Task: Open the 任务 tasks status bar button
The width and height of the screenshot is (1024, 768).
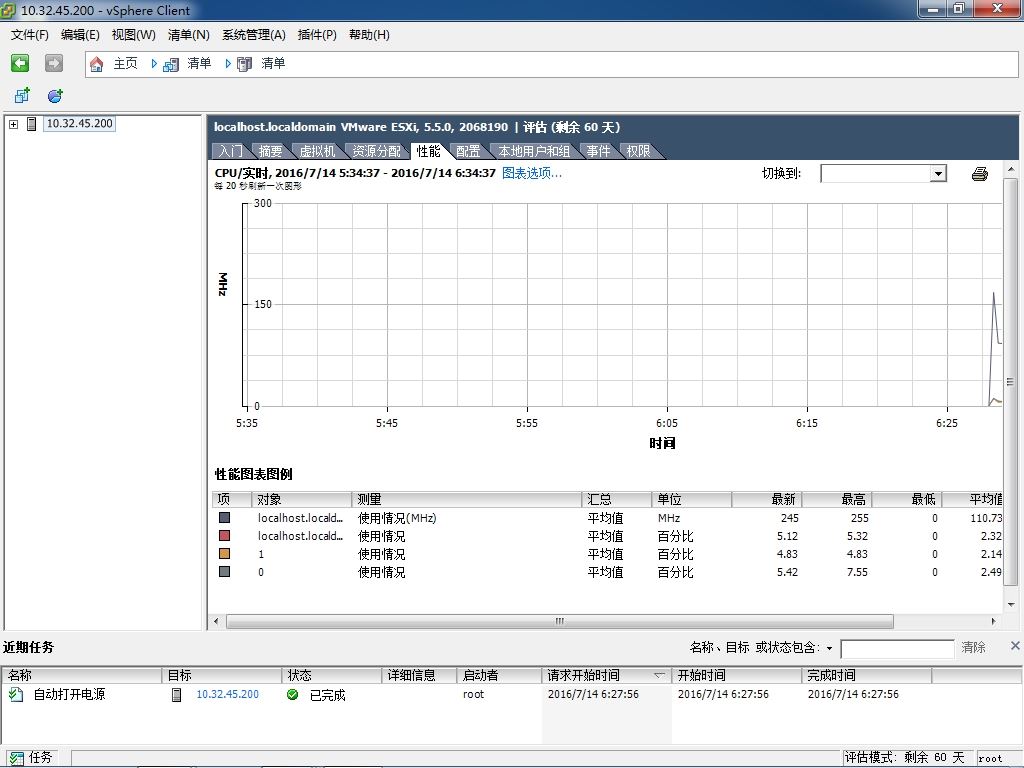Action: (x=31, y=758)
